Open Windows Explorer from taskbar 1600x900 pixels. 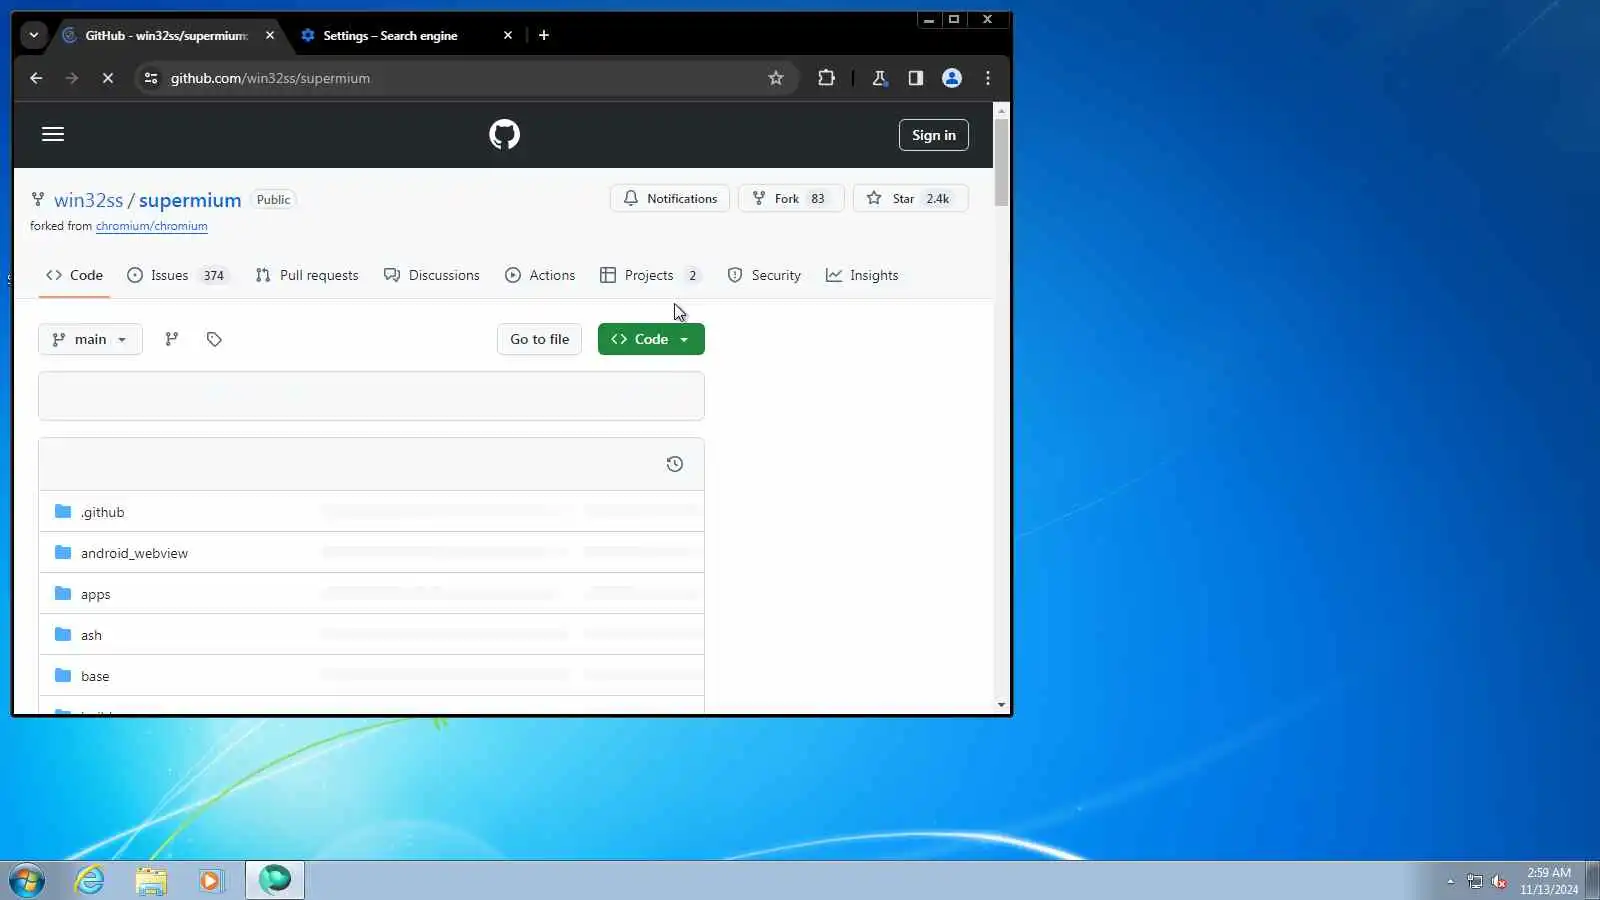(151, 880)
